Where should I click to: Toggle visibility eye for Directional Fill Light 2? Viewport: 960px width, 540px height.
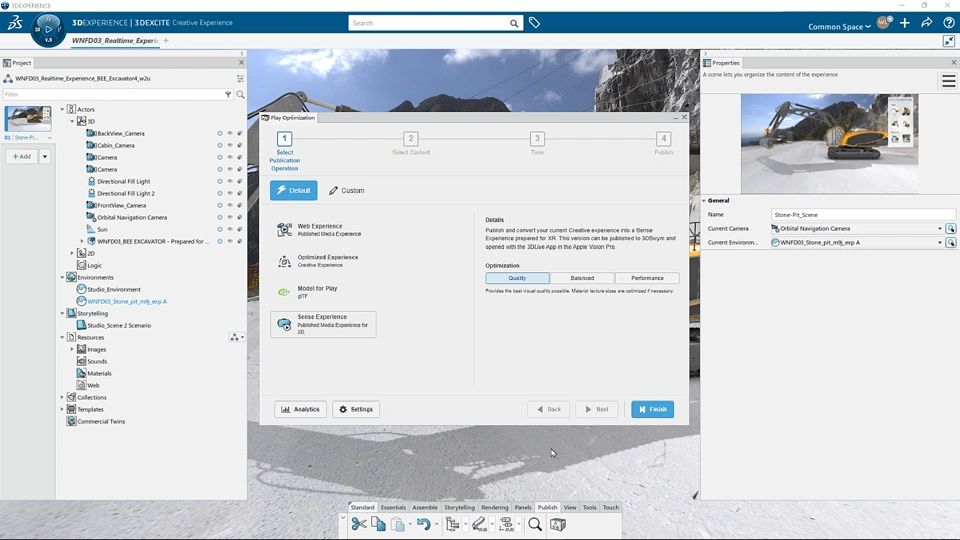click(x=230, y=193)
